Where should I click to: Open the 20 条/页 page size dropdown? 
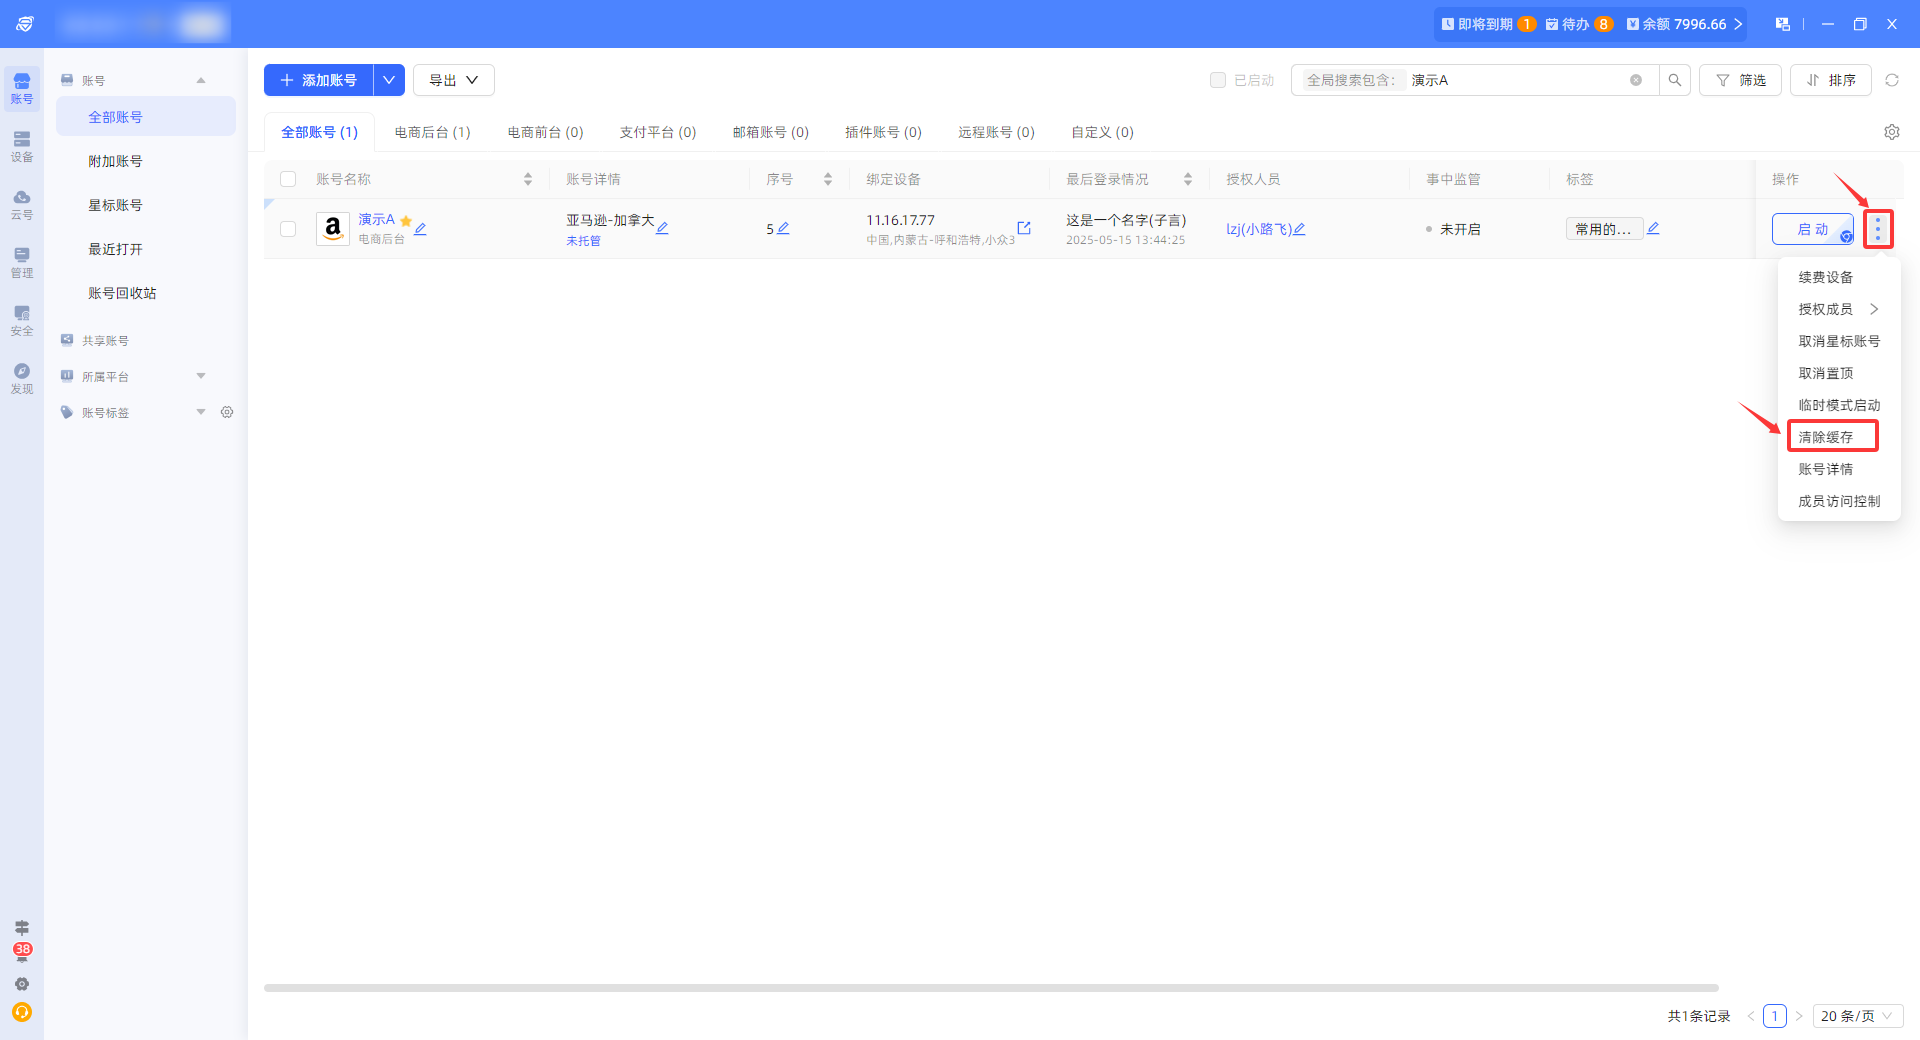1858,1016
